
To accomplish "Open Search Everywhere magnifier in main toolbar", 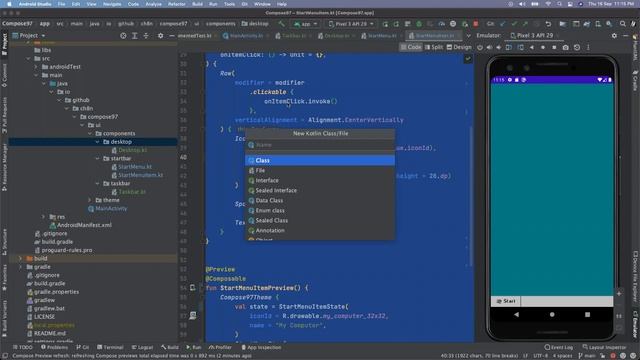I will [x=622, y=24].
